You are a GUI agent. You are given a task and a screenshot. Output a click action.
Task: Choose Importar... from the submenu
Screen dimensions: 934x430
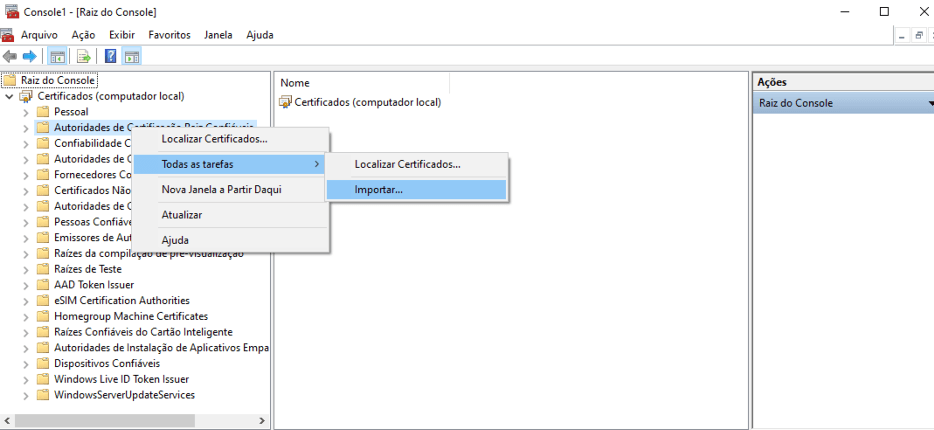click(379, 189)
